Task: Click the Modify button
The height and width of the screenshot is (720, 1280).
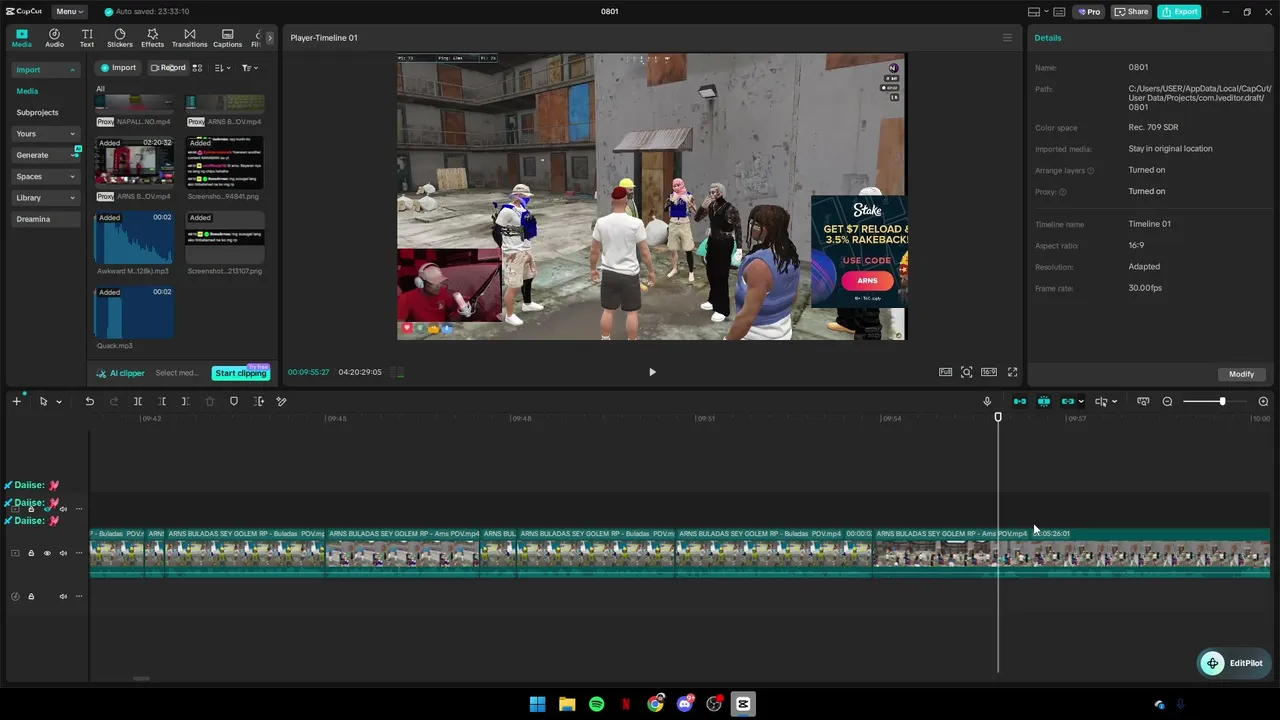Action: tap(1241, 374)
